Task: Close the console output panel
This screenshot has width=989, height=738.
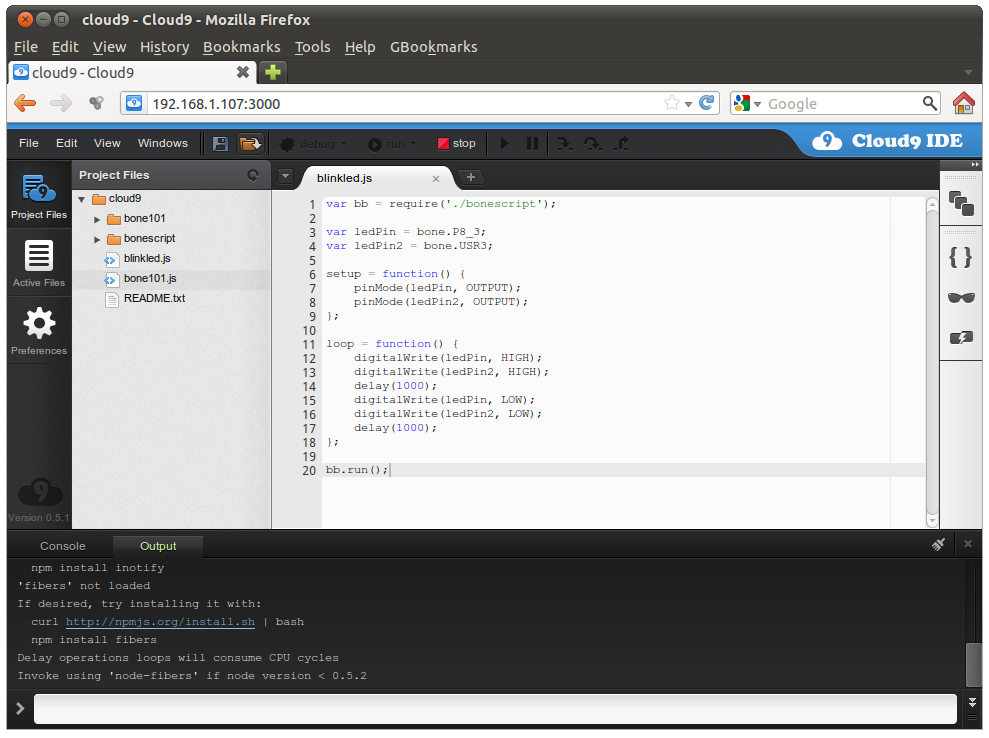Action: click(968, 544)
